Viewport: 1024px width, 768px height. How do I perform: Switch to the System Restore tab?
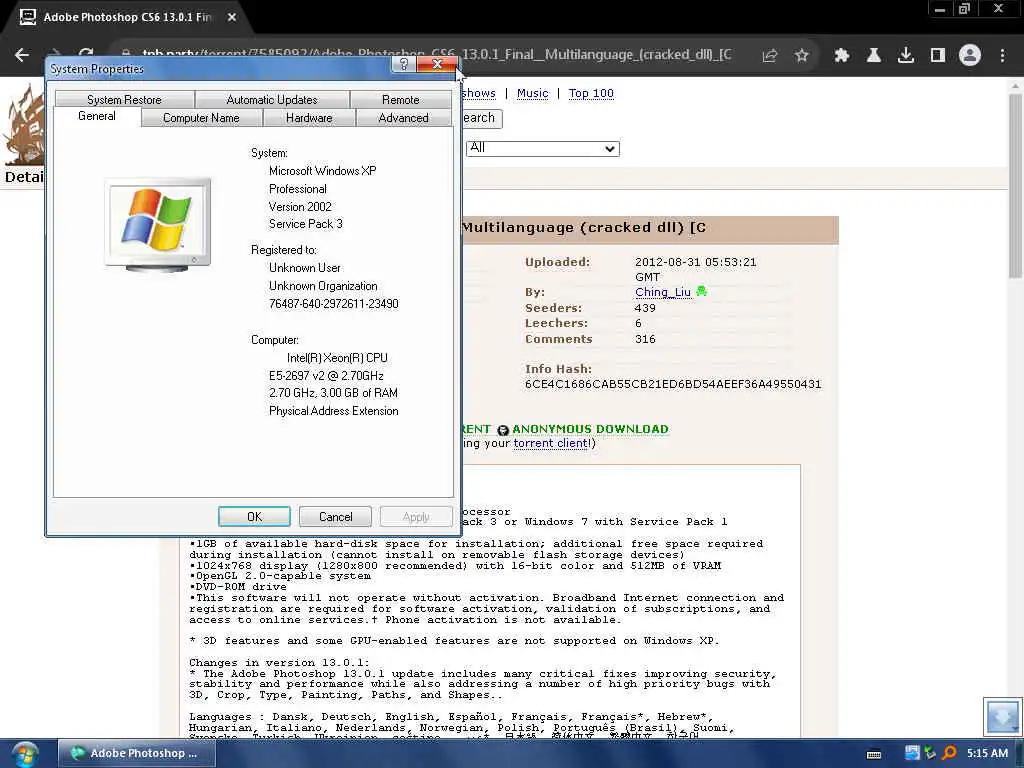(124, 100)
